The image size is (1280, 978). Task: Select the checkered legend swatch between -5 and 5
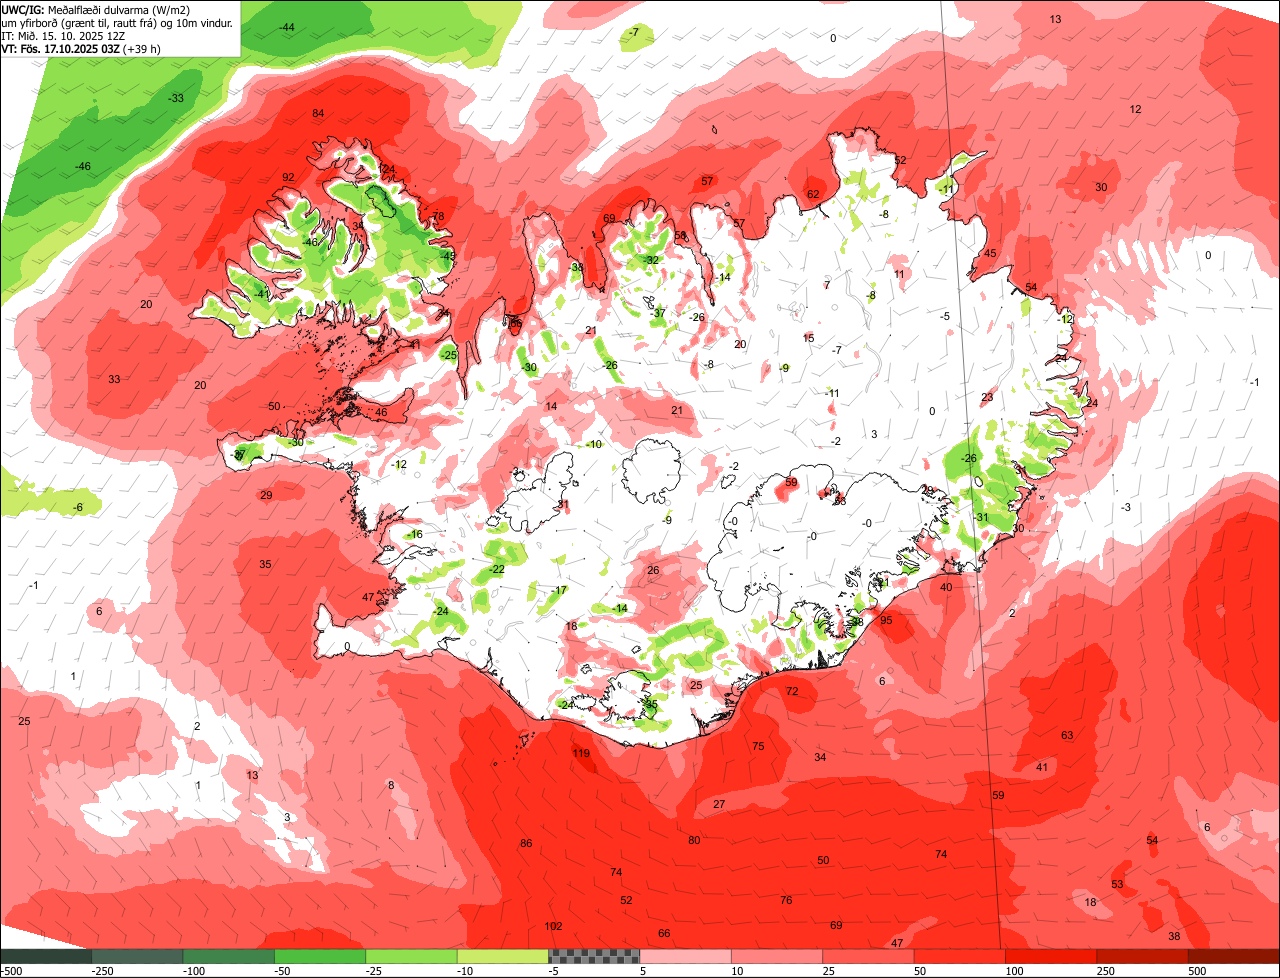click(x=594, y=956)
